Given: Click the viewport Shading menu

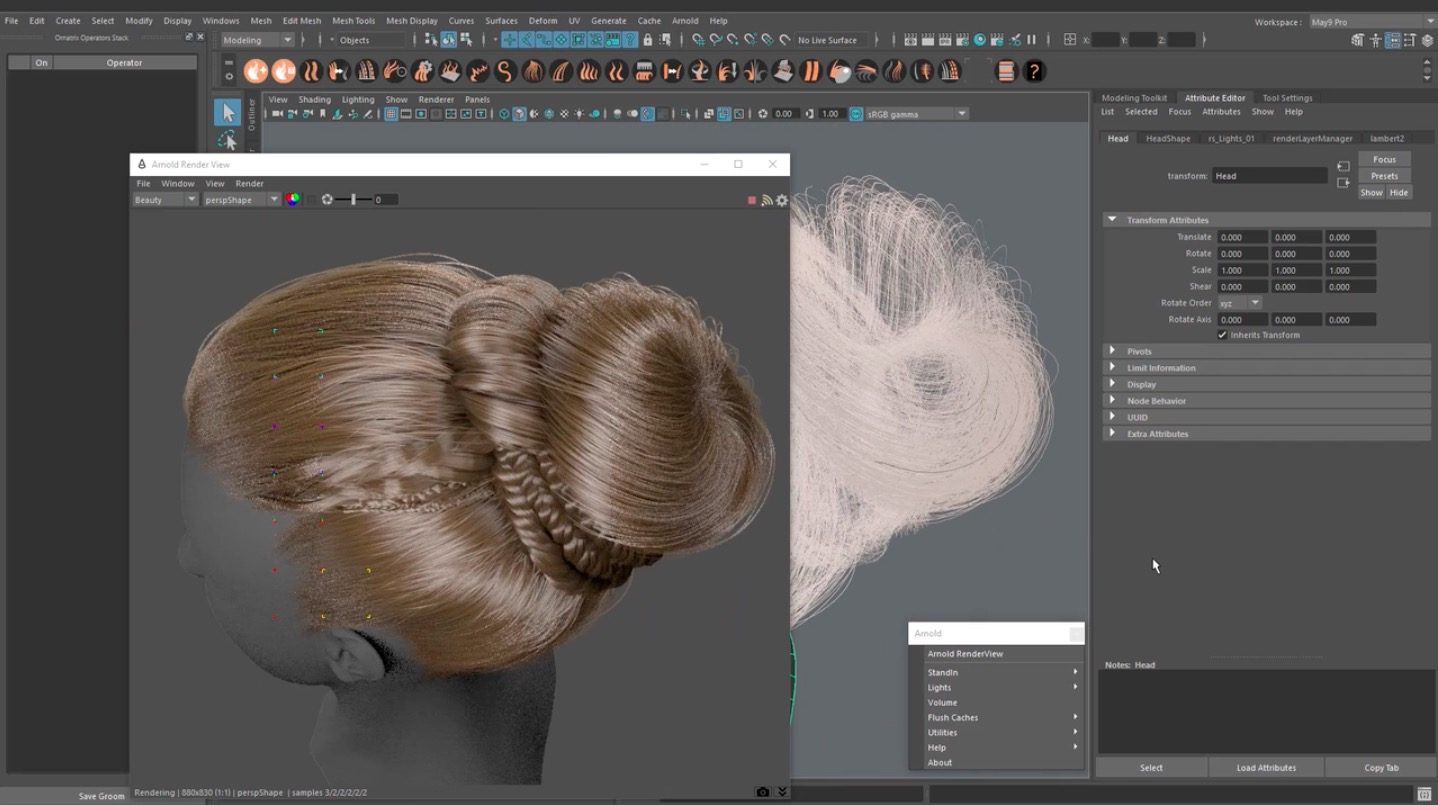Looking at the screenshot, I should [314, 100].
